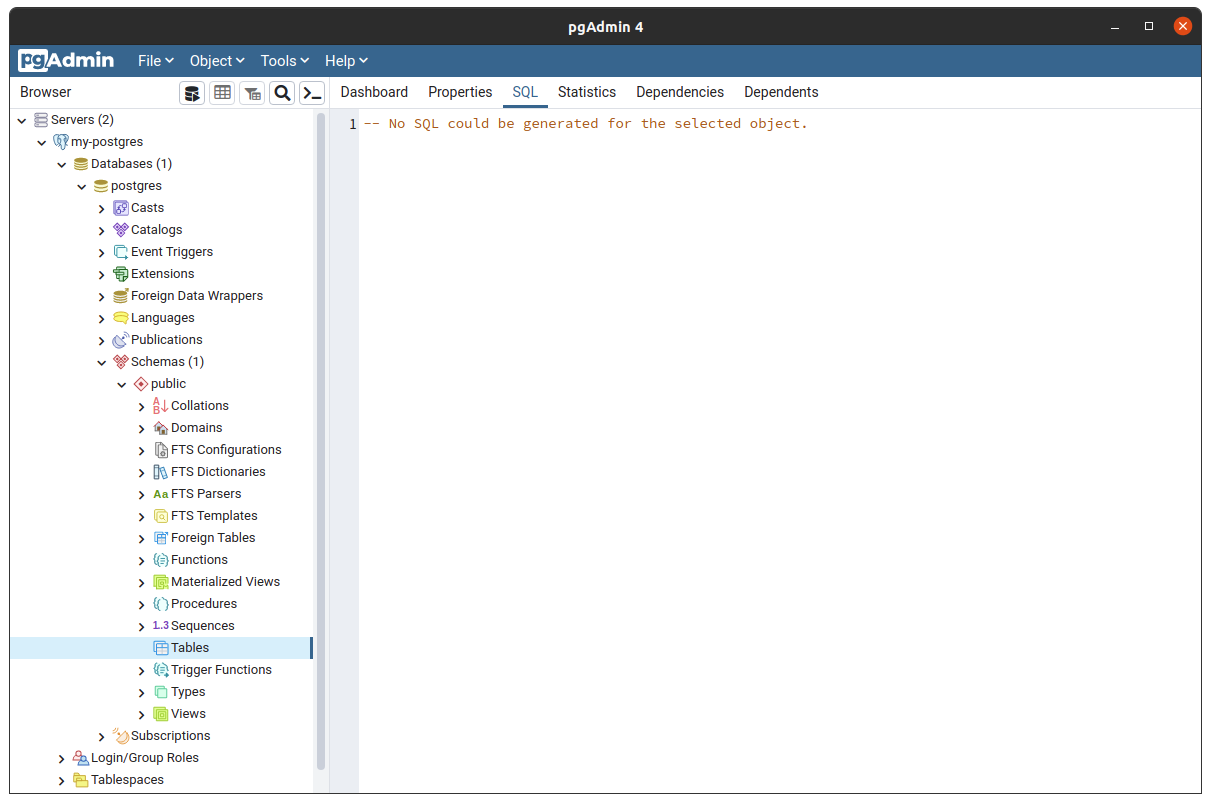Click the public schema diamond icon
Screen dimensions: 1211x803
(141, 384)
